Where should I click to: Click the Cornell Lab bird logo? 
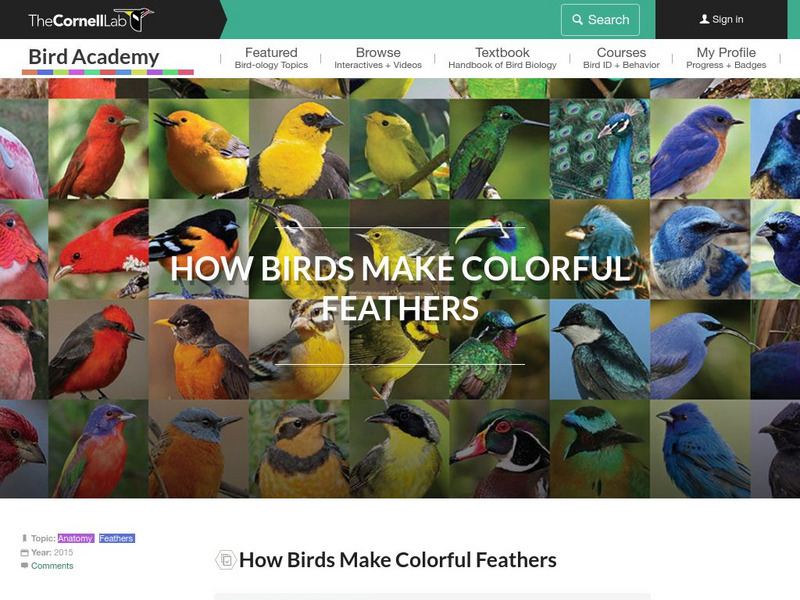(x=140, y=19)
